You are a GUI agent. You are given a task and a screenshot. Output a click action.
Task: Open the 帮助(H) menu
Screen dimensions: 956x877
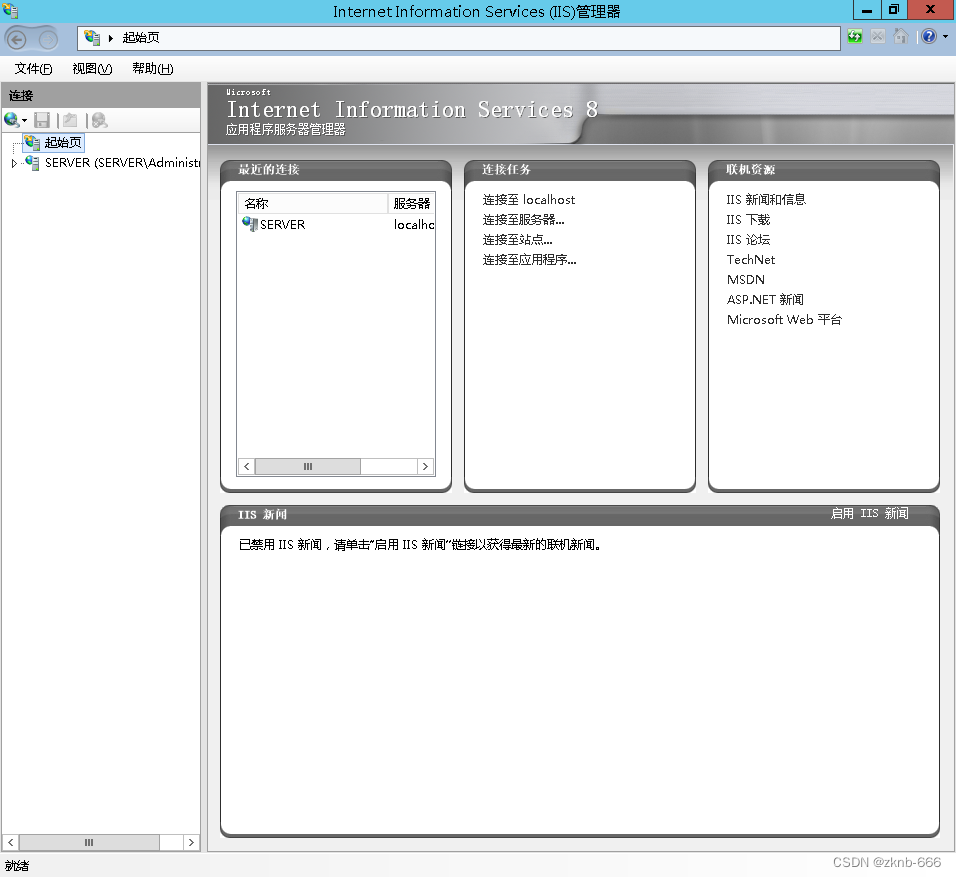tap(152, 68)
